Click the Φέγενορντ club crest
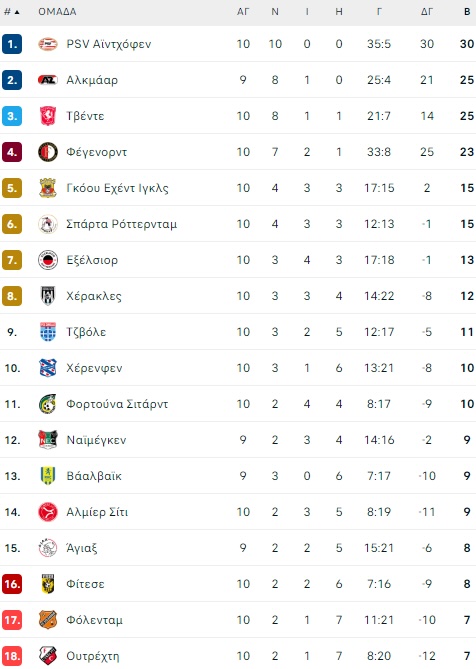 click(x=48, y=152)
